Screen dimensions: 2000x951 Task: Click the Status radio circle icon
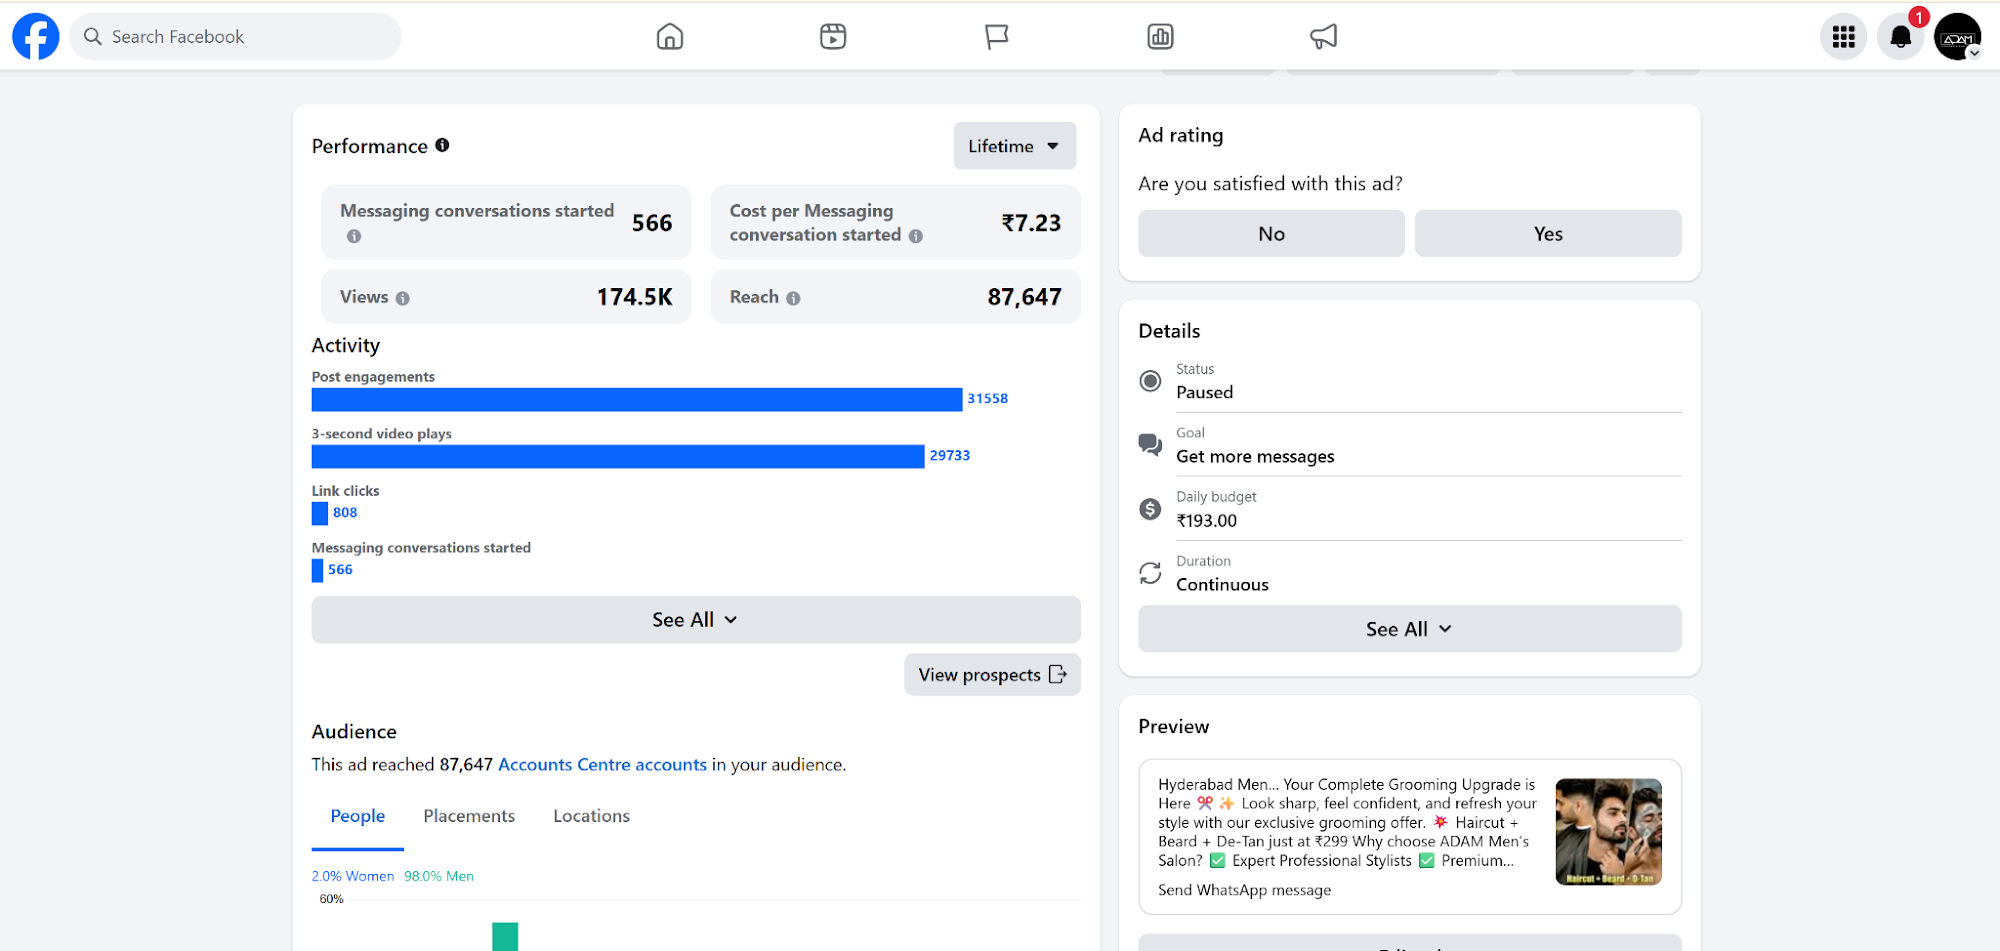coord(1150,381)
